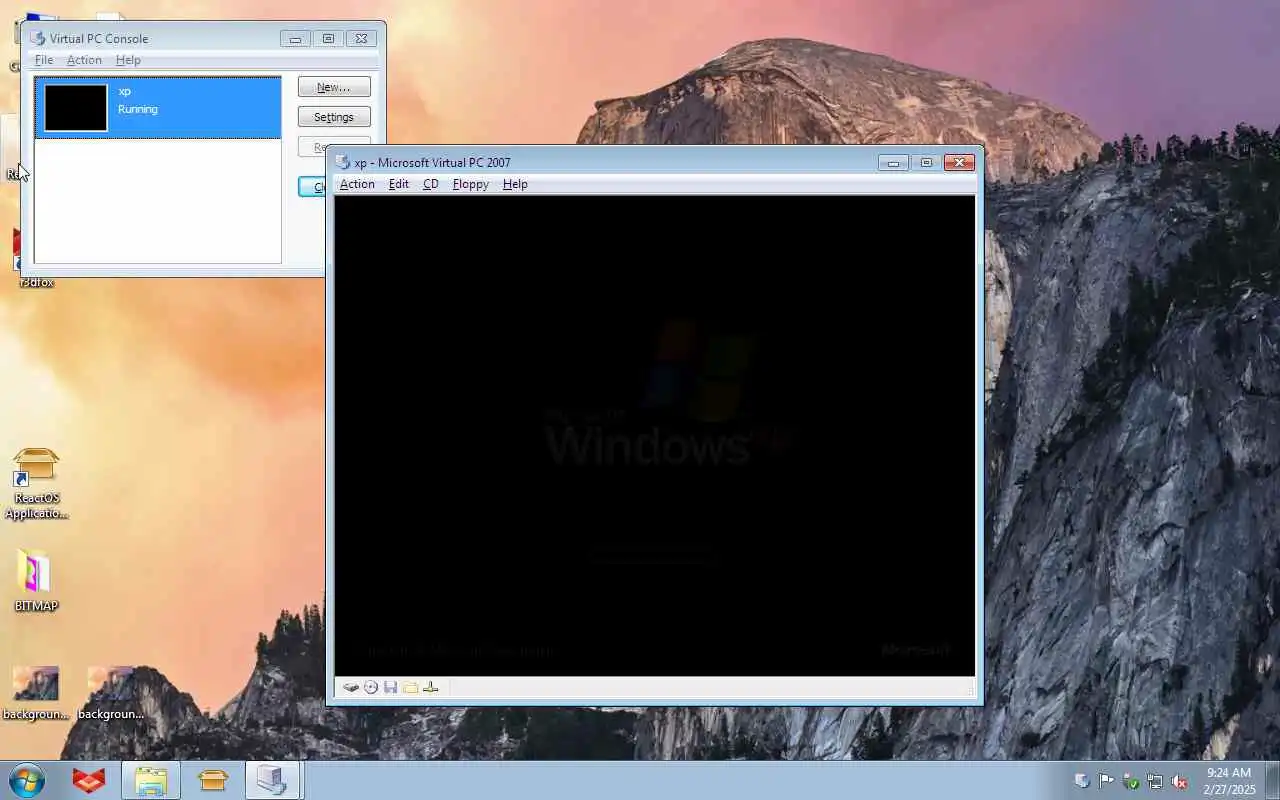The height and width of the screenshot is (800, 1280).
Task: Open the Help menu in xp Virtual PC window
Action: click(515, 184)
